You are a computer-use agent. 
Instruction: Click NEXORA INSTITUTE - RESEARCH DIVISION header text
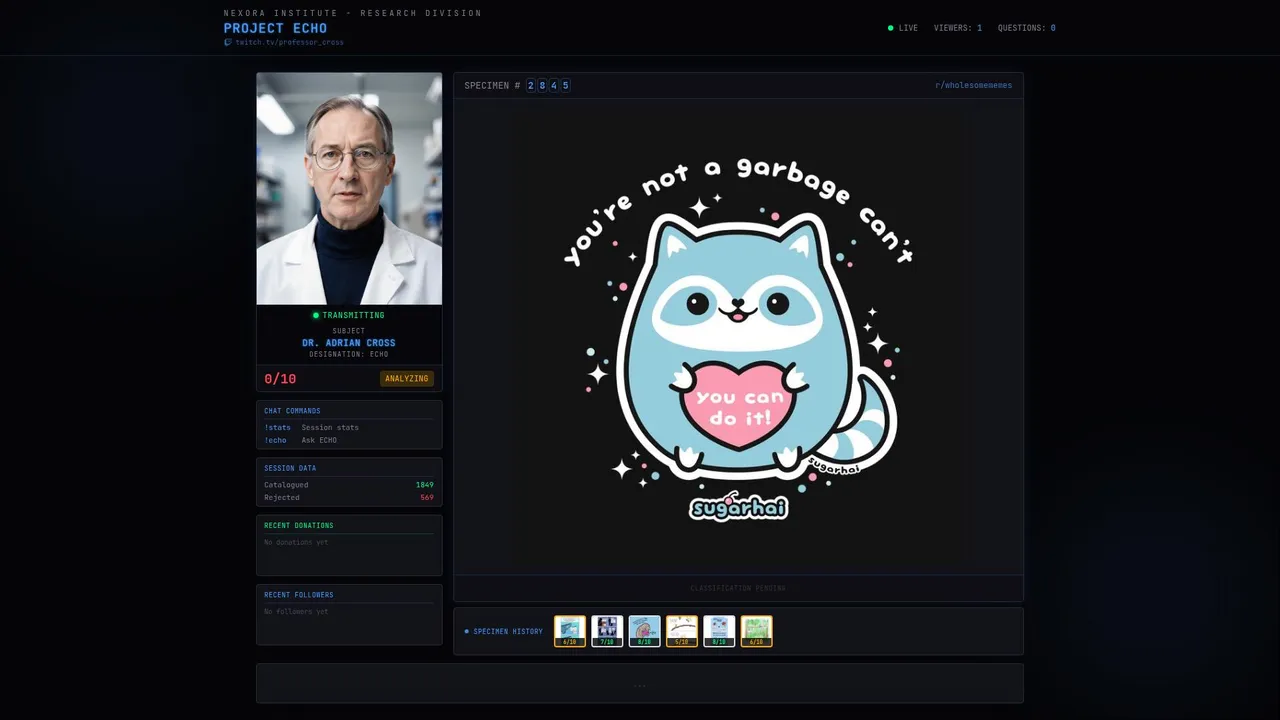tap(353, 13)
